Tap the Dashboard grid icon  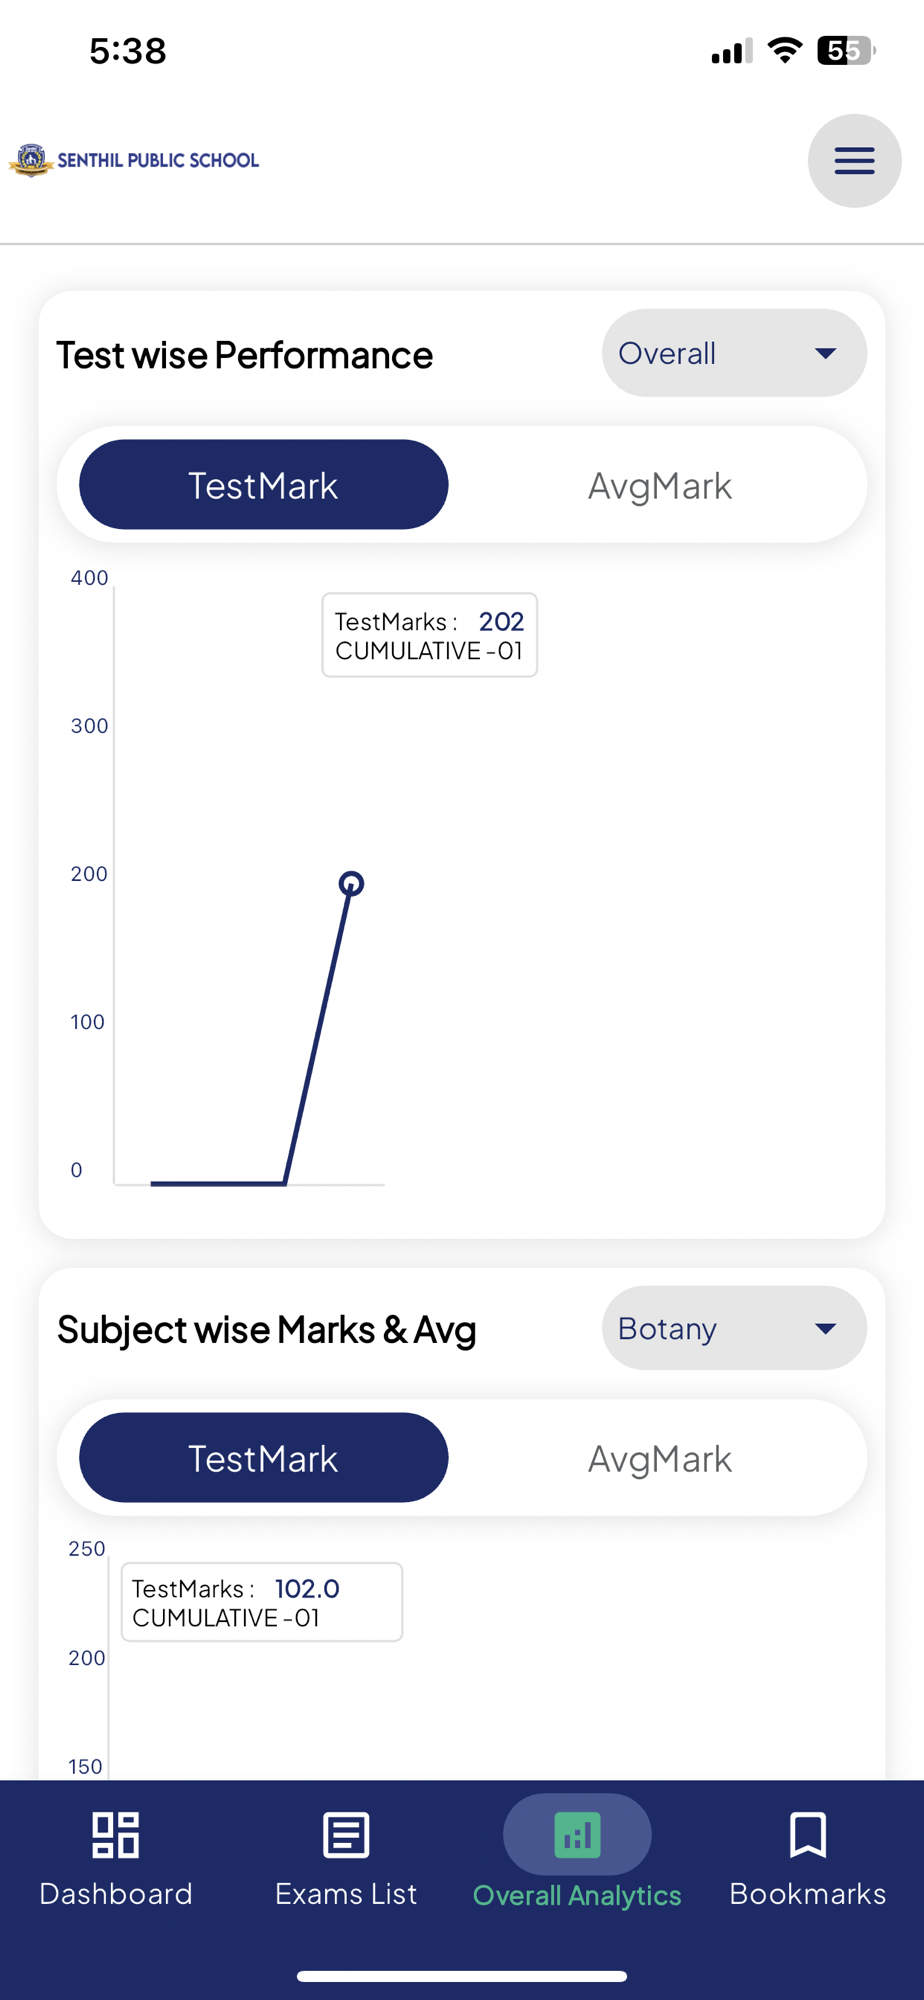point(115,1835)
